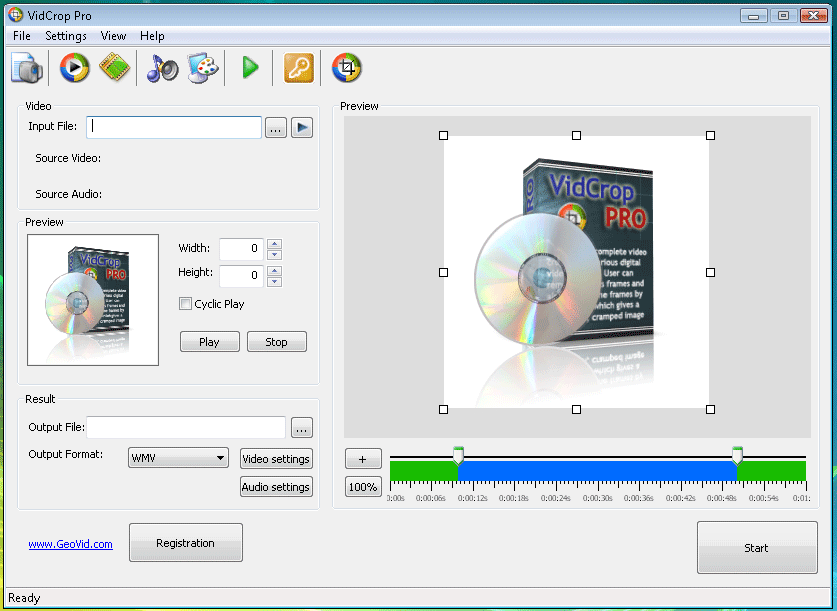Browse for input file with ellipsis button
The image size is (837, 611).
click(x=275, y=128)
